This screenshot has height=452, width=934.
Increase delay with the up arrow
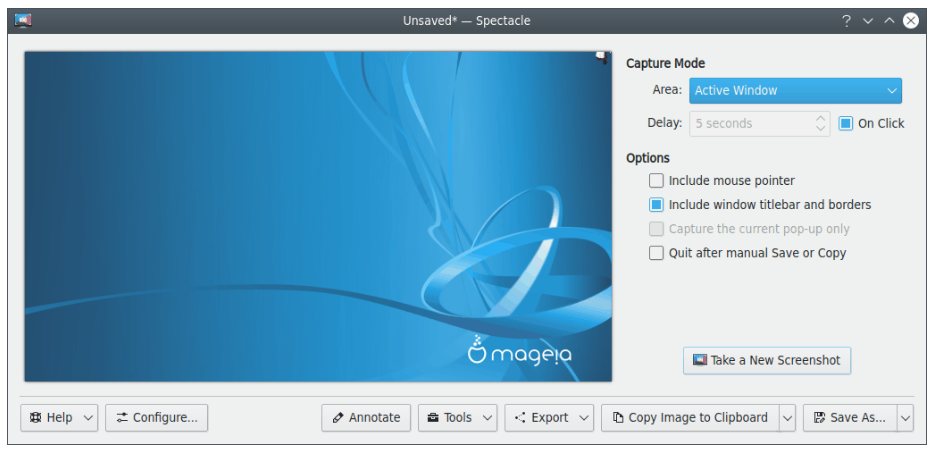coord(820,119)
